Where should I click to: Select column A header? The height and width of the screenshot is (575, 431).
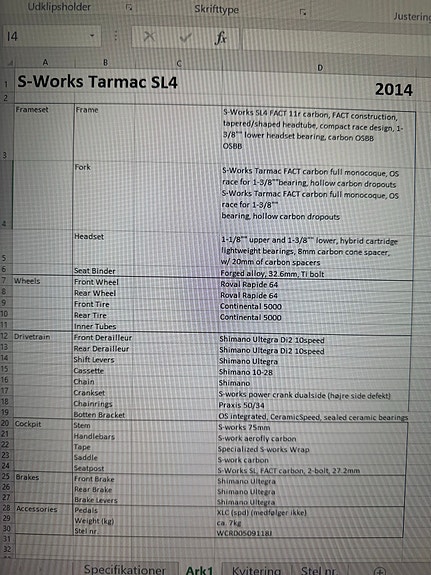[45, 62]
